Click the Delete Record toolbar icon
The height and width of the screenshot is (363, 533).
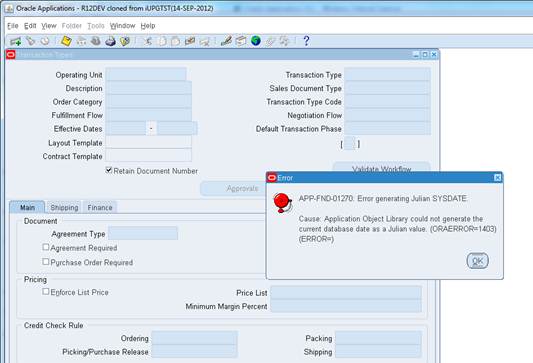click(205, 41)
